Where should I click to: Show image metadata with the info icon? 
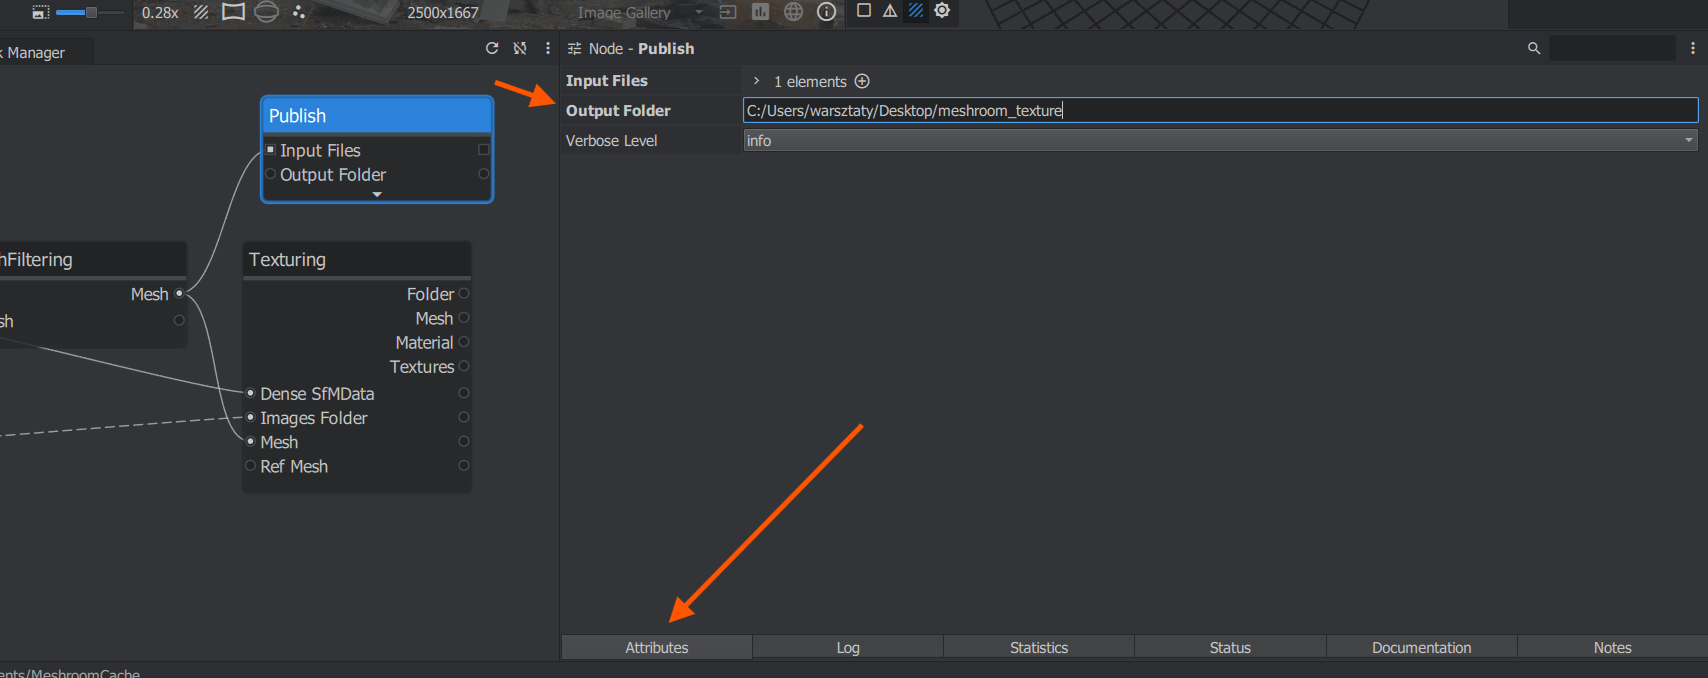pos(827,12)
